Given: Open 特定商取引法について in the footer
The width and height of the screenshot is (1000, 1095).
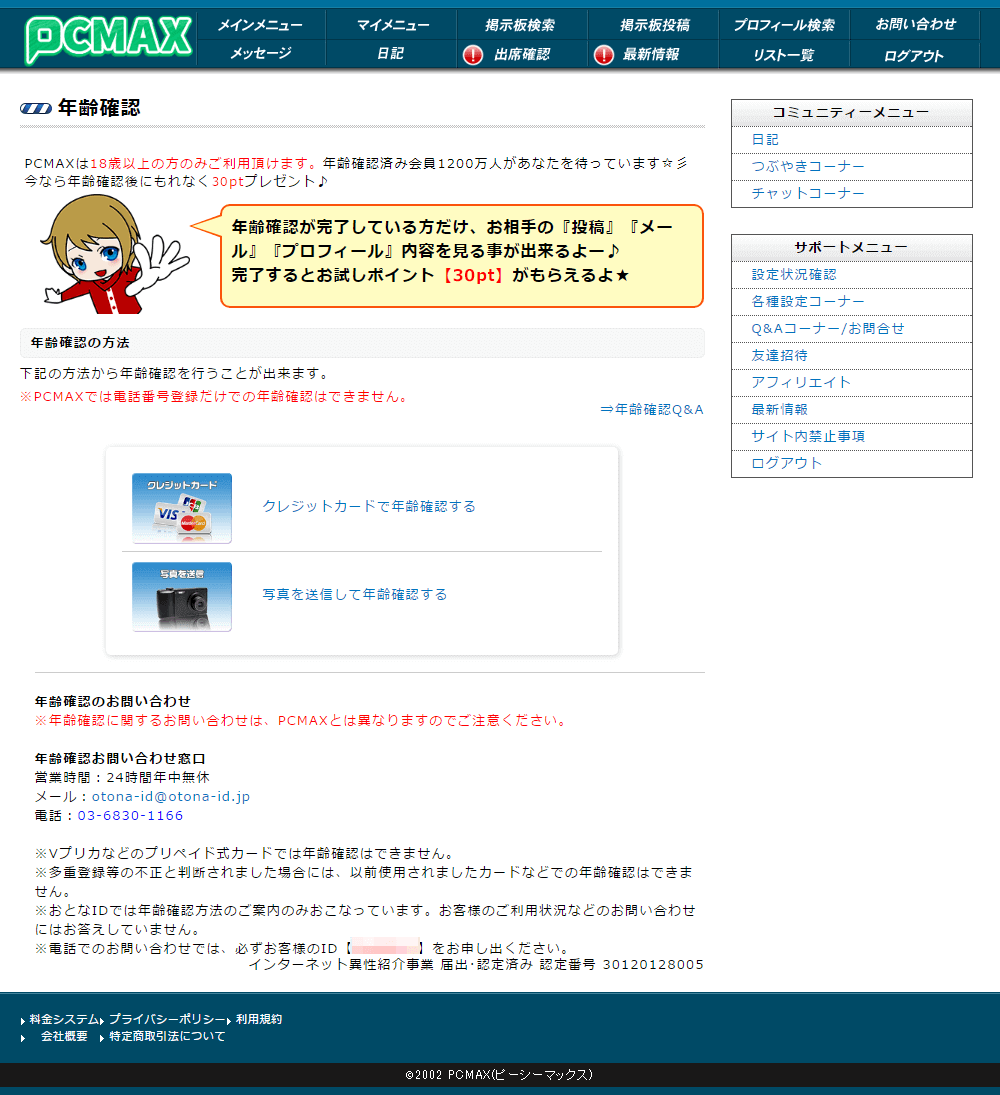Looking at the screenshot, I should pos(168,1036).
